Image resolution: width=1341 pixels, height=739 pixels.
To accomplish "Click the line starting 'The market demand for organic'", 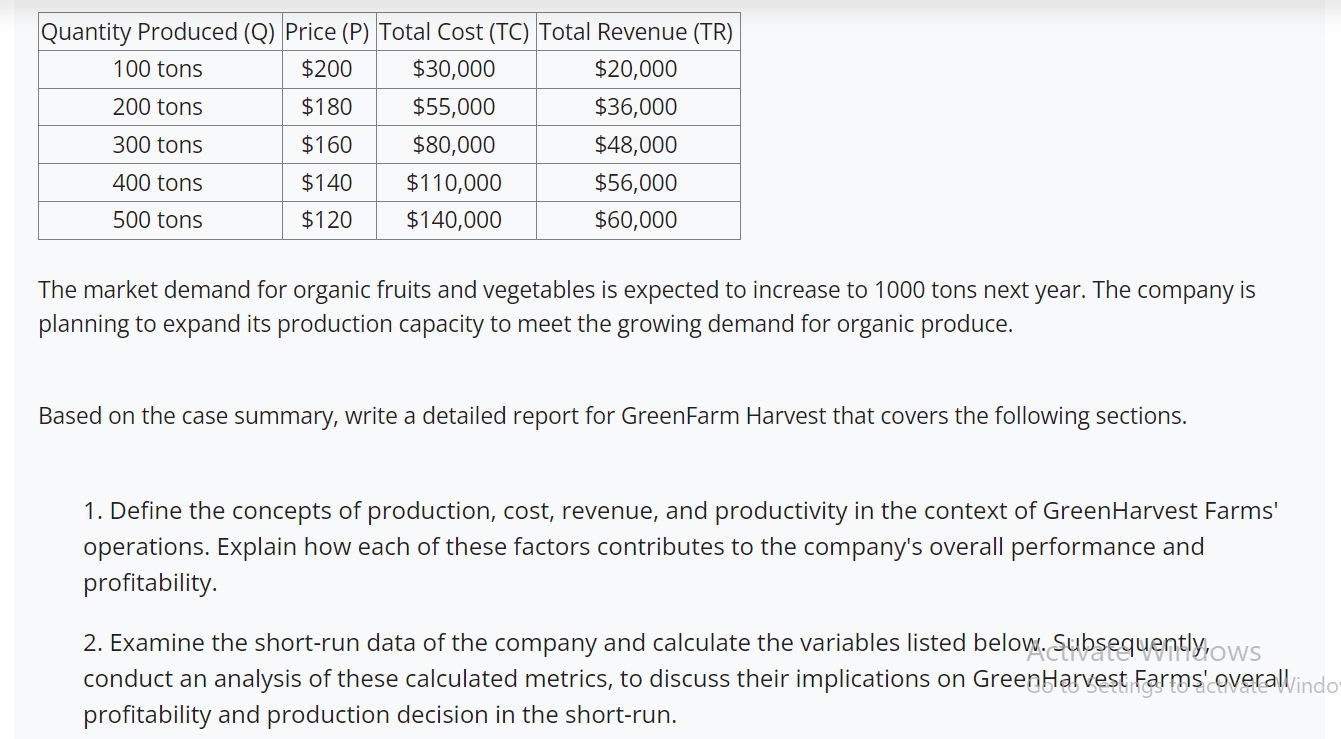I will click(647, 290).
